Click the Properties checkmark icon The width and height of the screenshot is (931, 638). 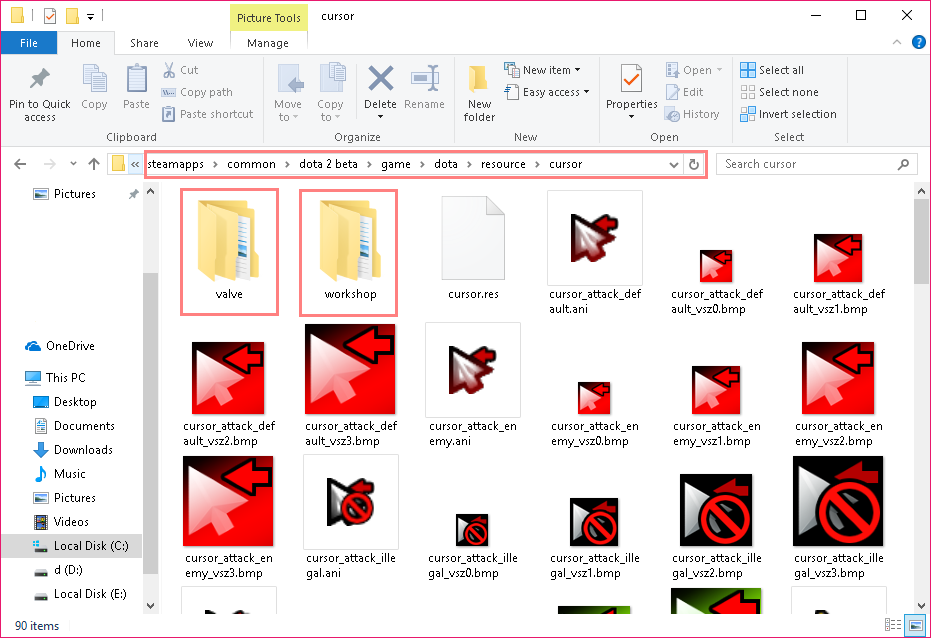(x=631, y=79)
